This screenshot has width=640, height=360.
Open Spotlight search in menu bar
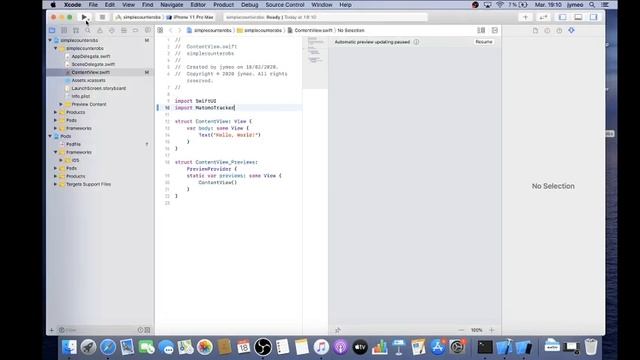click(592, 5)
